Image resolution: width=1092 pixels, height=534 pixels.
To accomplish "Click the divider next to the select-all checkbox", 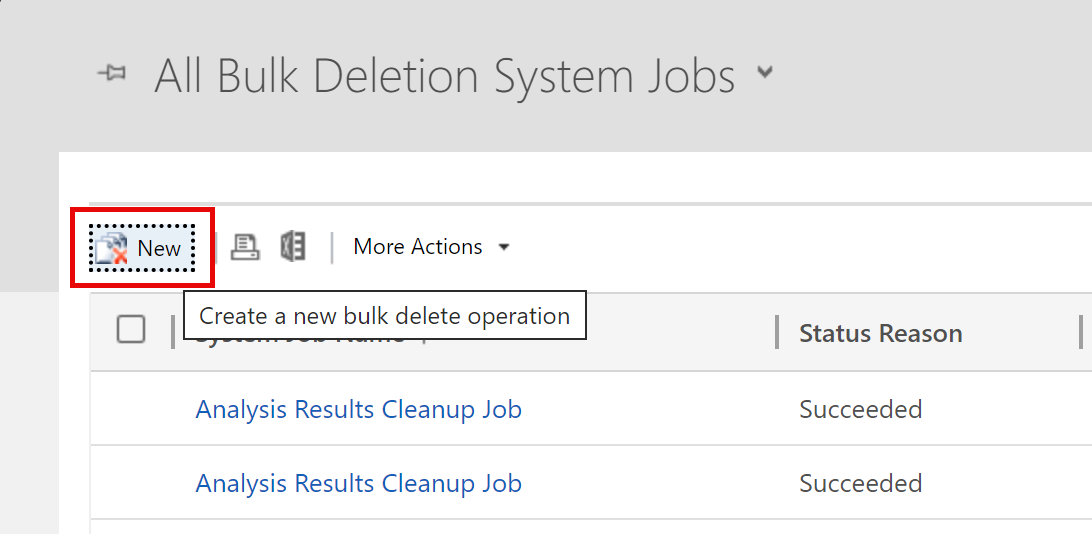I will [x=173, y=332].
